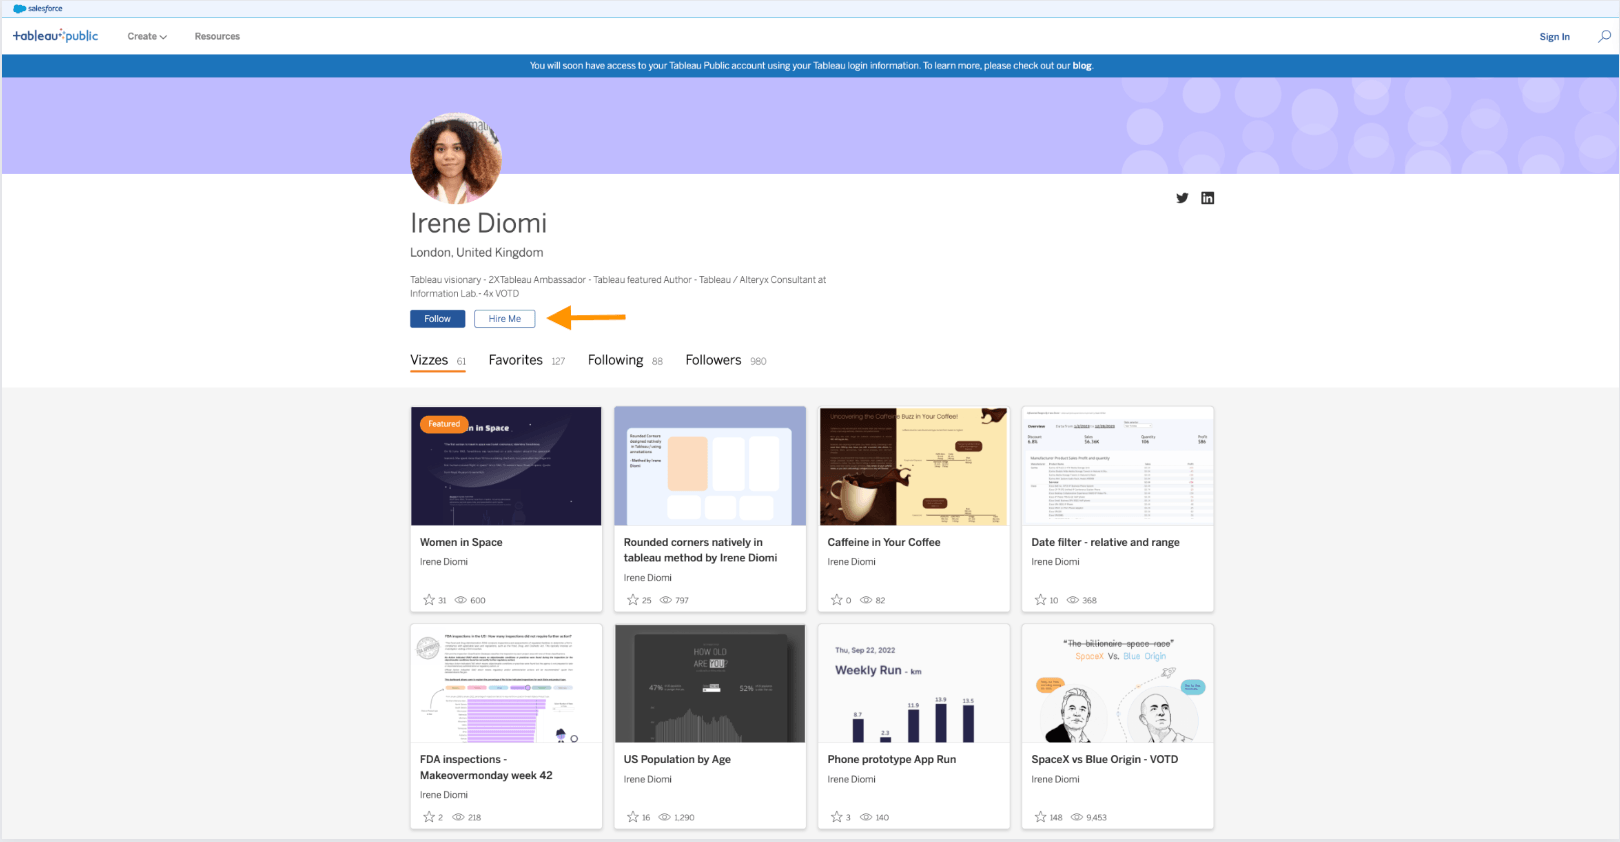Open the Women in Space thumbnail

pyautogui.click(x=506, y=466)
